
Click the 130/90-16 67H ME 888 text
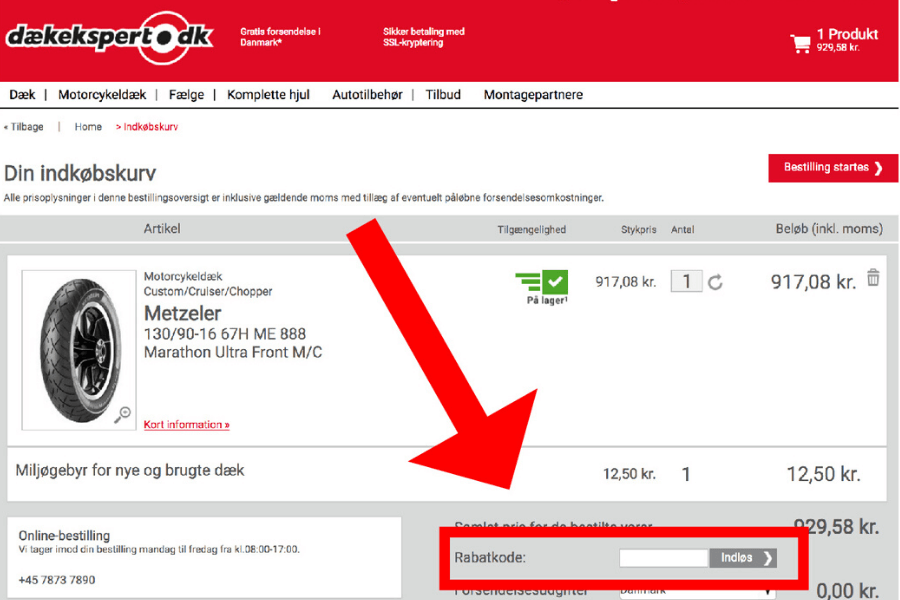(x=225, y=334)
